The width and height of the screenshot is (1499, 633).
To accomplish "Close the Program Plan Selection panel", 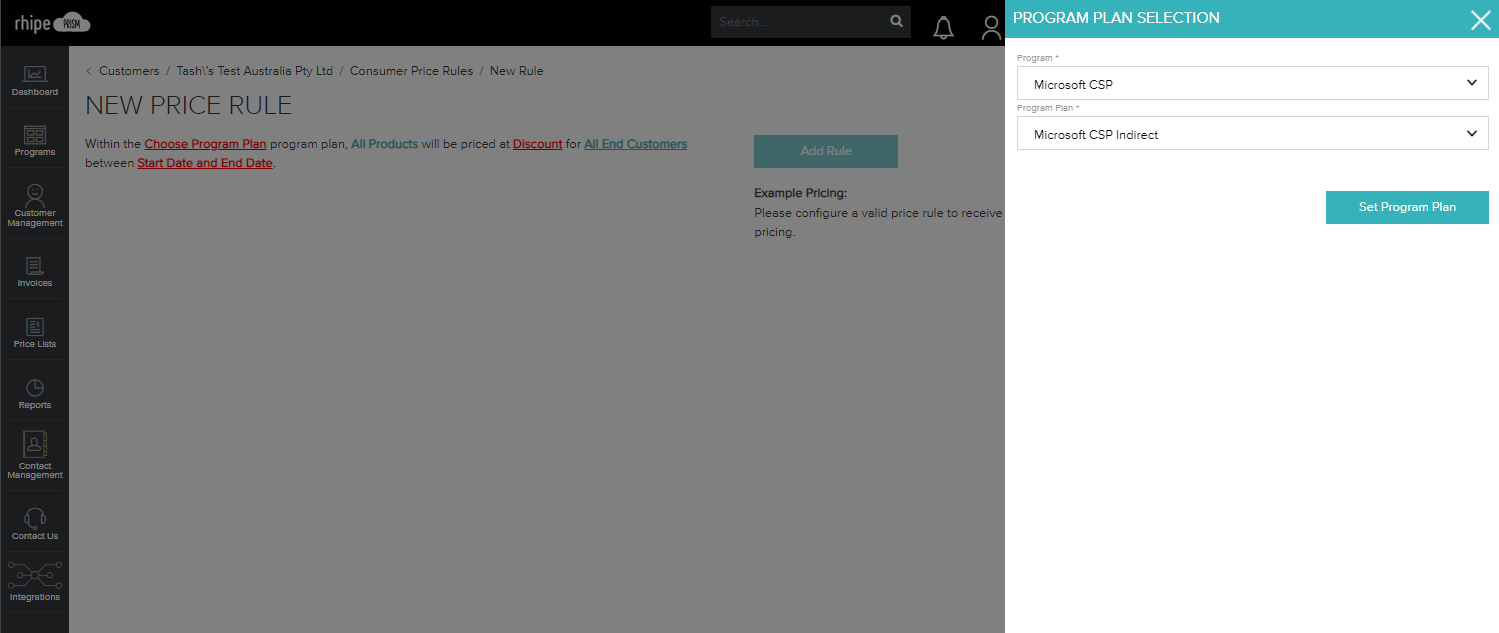I will (1481, 19).
